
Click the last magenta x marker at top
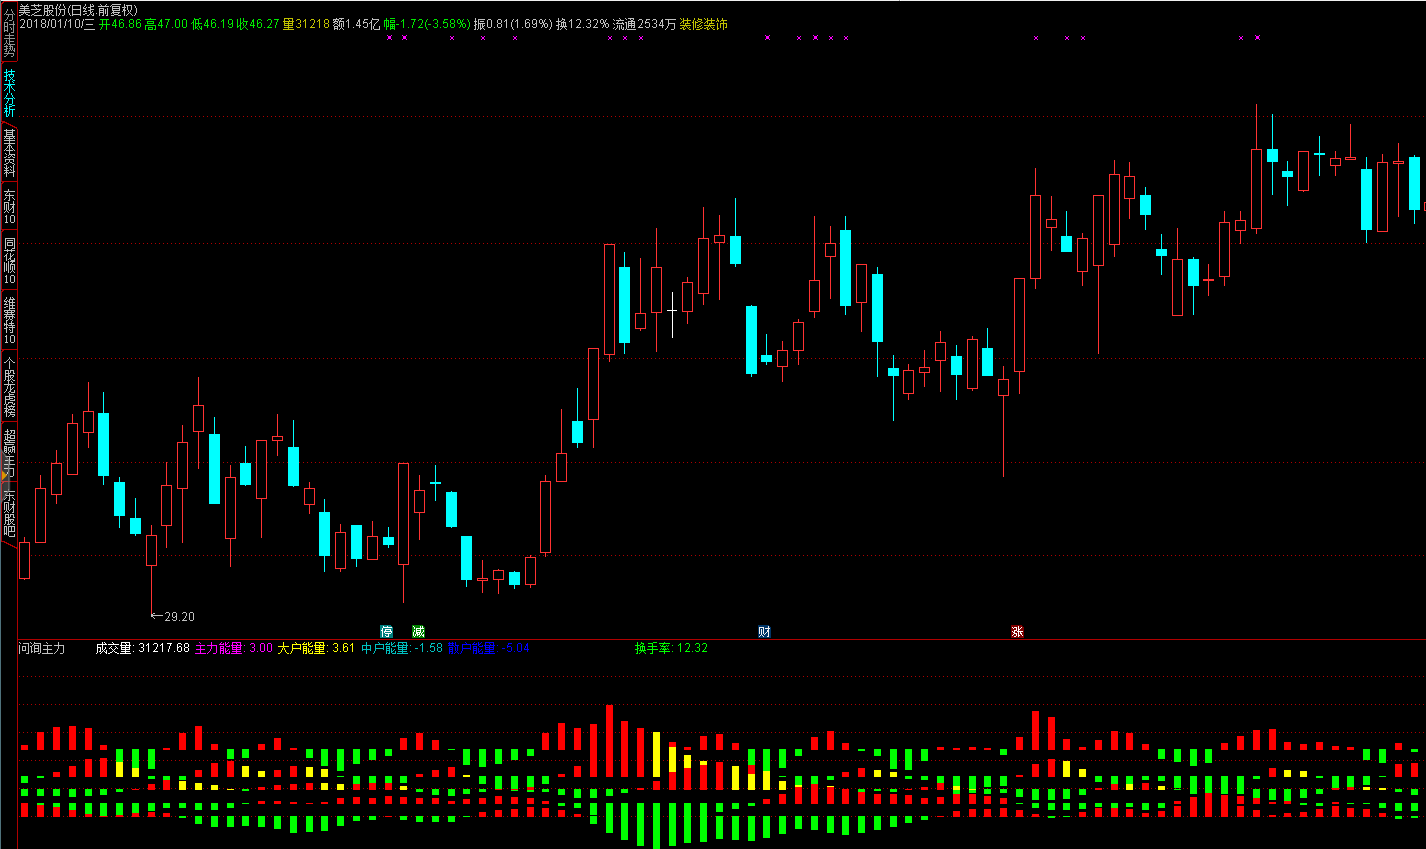click(1257, 38)
